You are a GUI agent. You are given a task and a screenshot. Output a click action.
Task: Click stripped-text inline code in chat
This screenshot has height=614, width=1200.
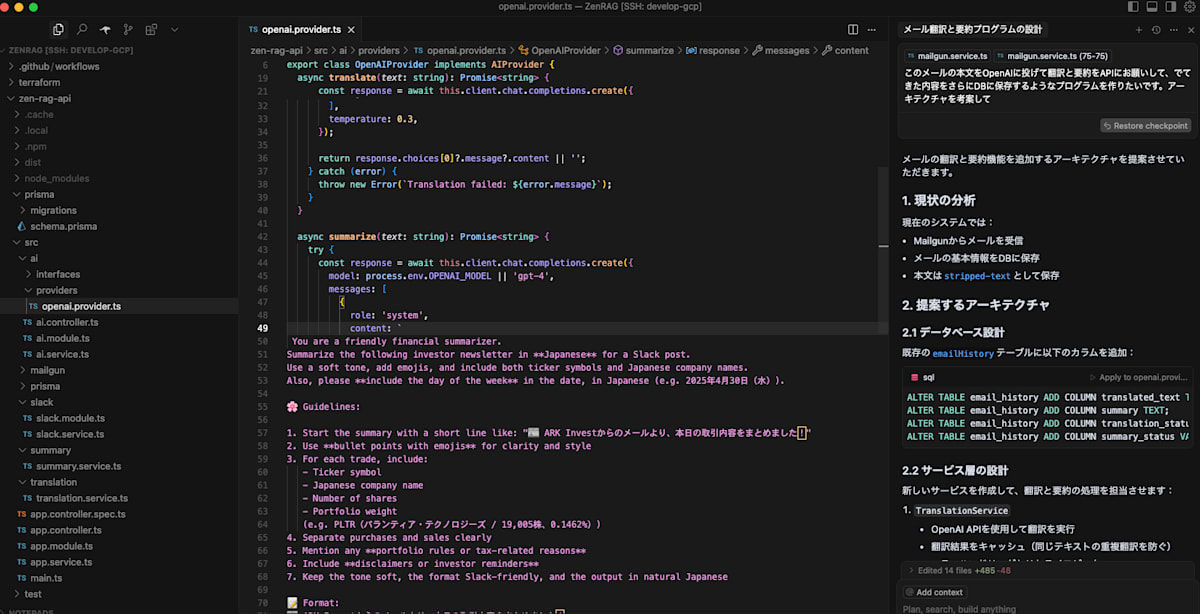coord(977,275)
